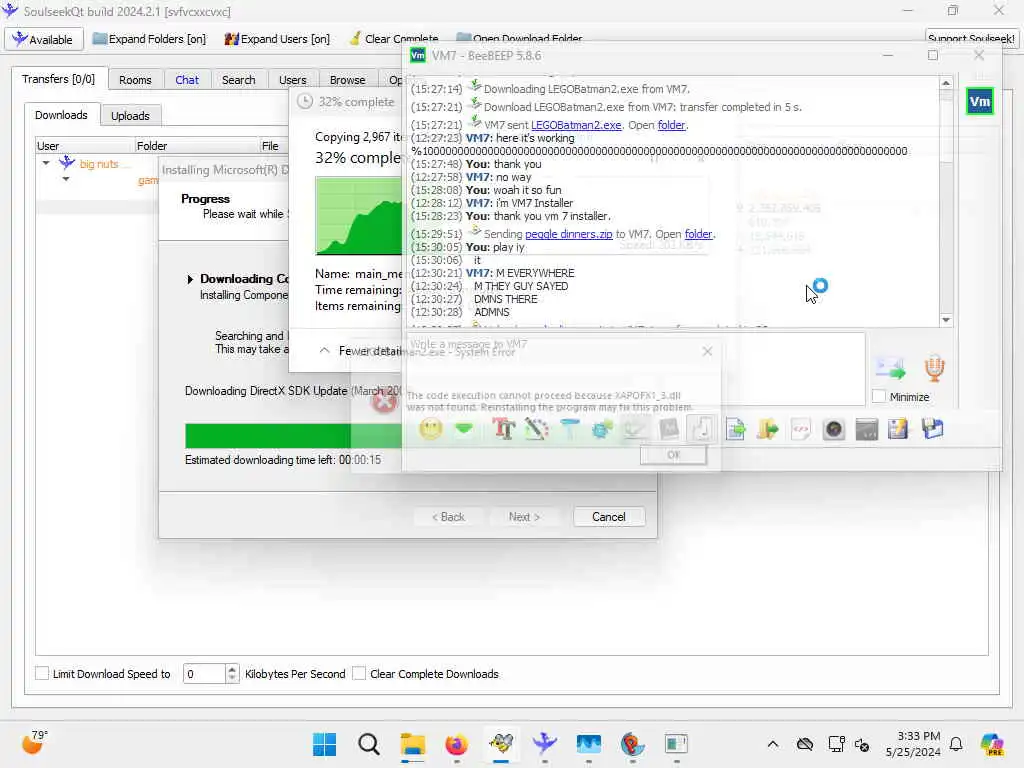Click the blue floppy disks save icon

coord(933,429)
